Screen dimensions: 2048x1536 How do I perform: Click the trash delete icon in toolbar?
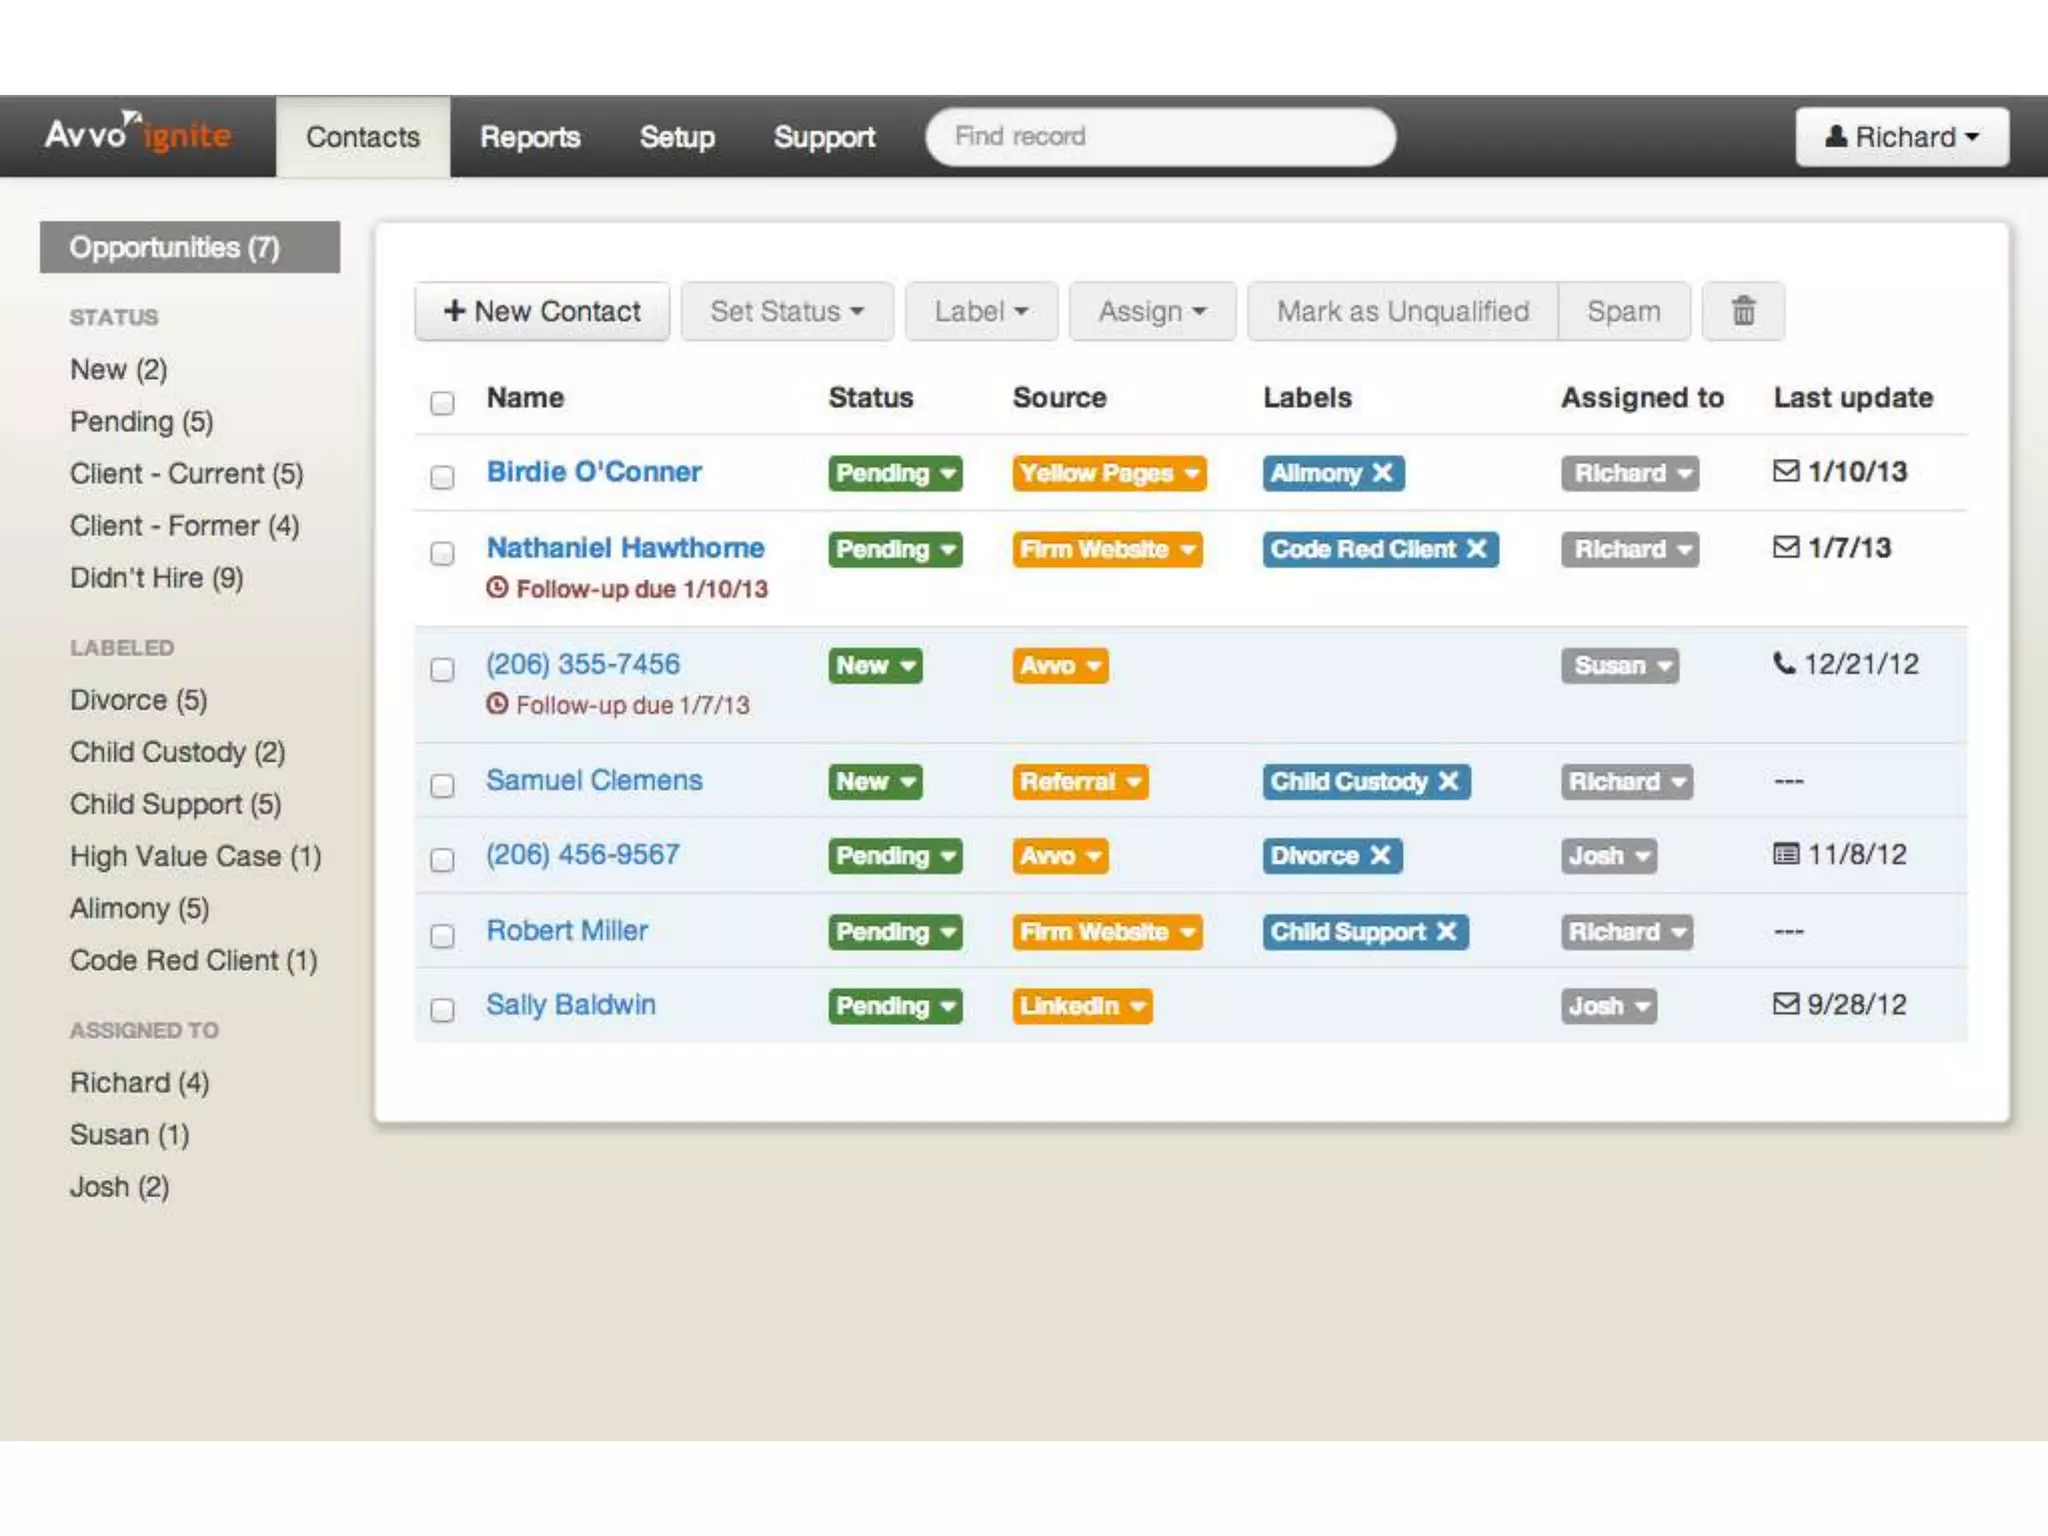pos(1743,311)
